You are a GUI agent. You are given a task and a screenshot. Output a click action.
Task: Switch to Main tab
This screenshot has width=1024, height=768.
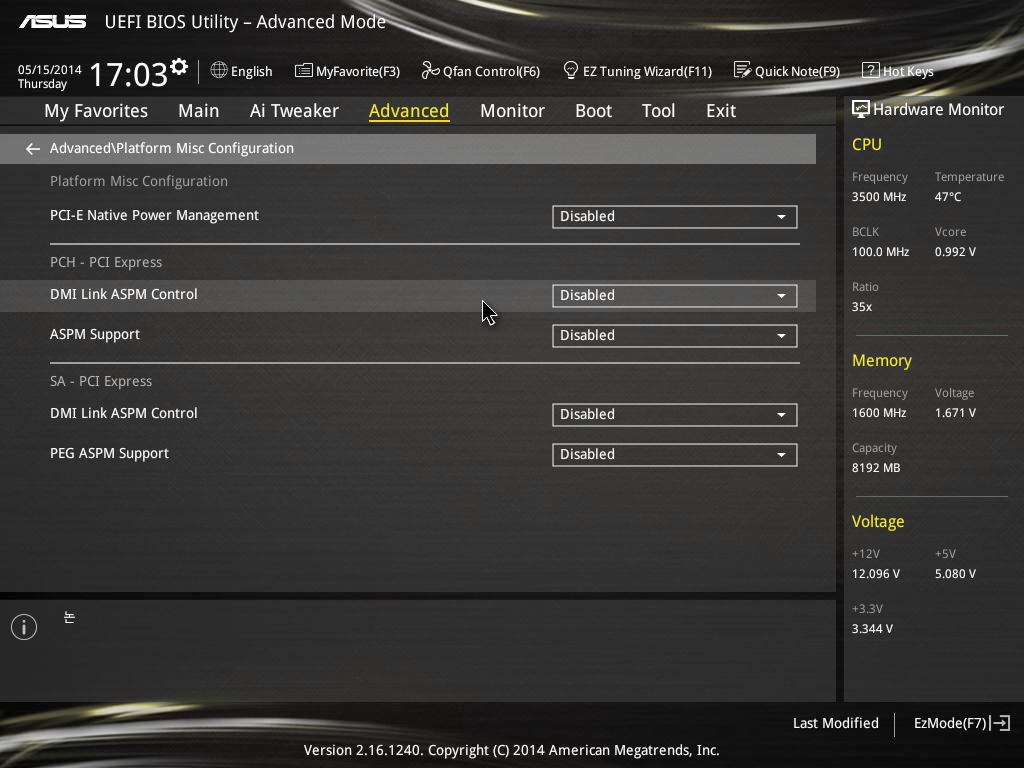pyautogui.click(x=199, y=111)
